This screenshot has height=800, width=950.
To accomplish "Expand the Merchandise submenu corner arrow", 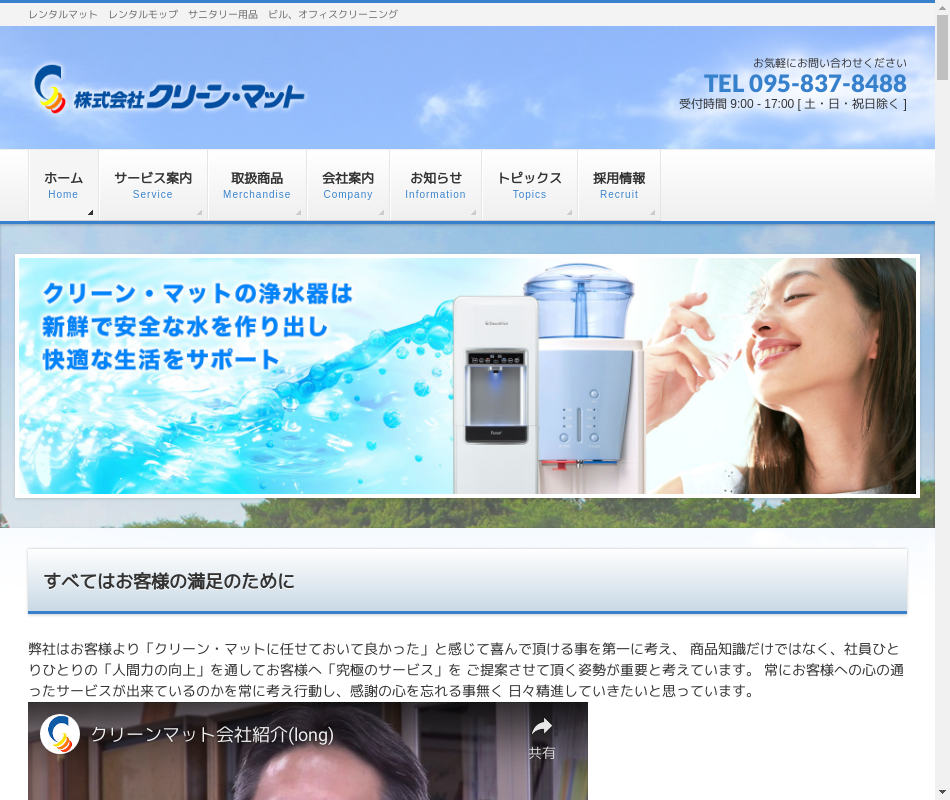I will 298,212.
